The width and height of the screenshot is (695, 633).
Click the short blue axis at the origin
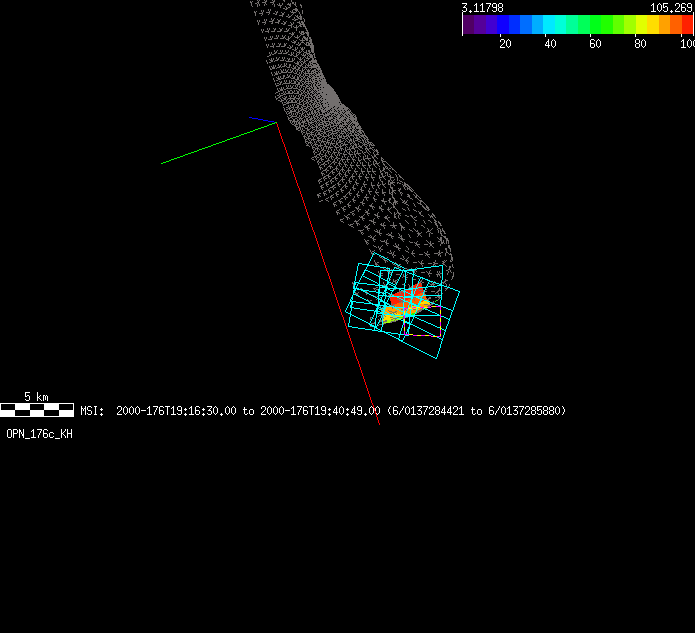click(x=261, y=120)
